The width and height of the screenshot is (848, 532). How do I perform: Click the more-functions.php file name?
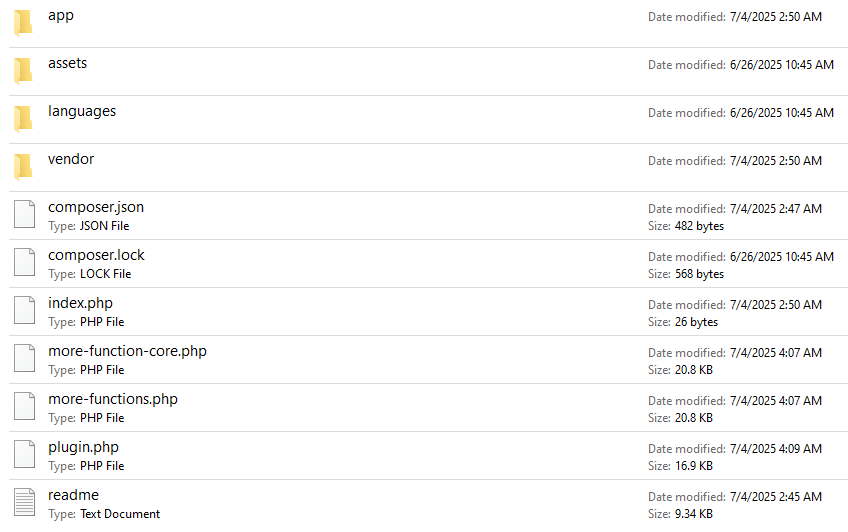tap(113, 399)
